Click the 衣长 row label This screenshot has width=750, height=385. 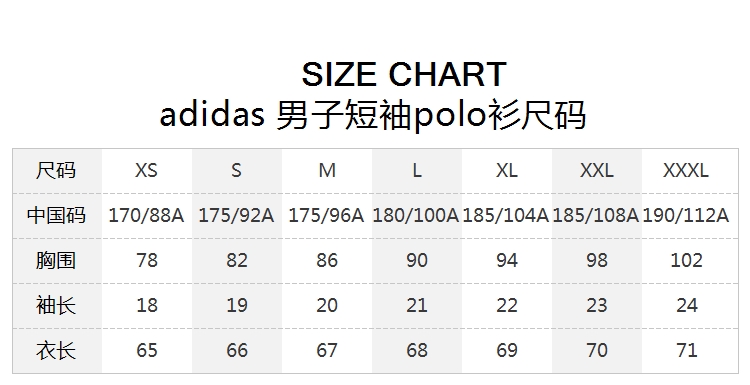click(x=56, y=350)
